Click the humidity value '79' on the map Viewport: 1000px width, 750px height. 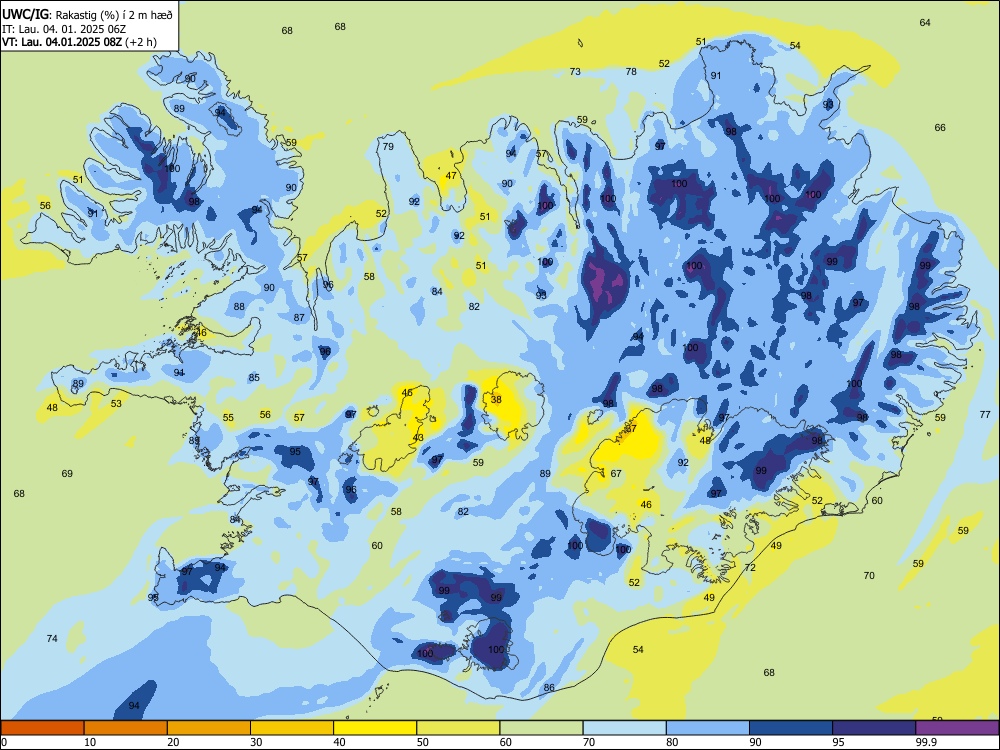coord(388,147)
